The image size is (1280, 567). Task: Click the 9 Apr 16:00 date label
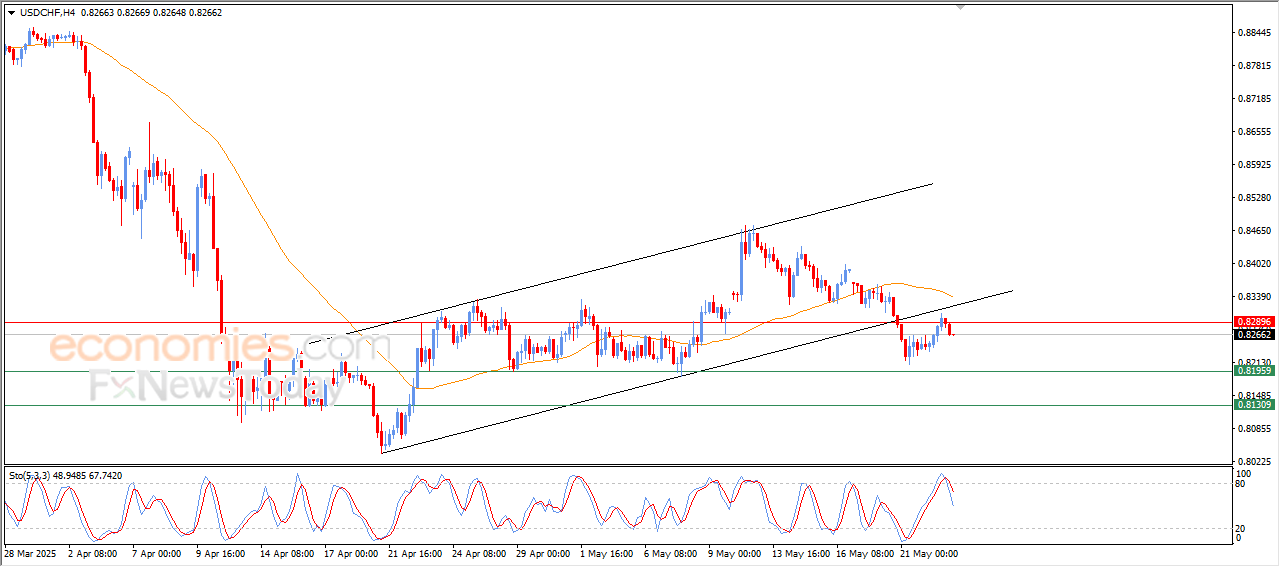tap(220, 553)
